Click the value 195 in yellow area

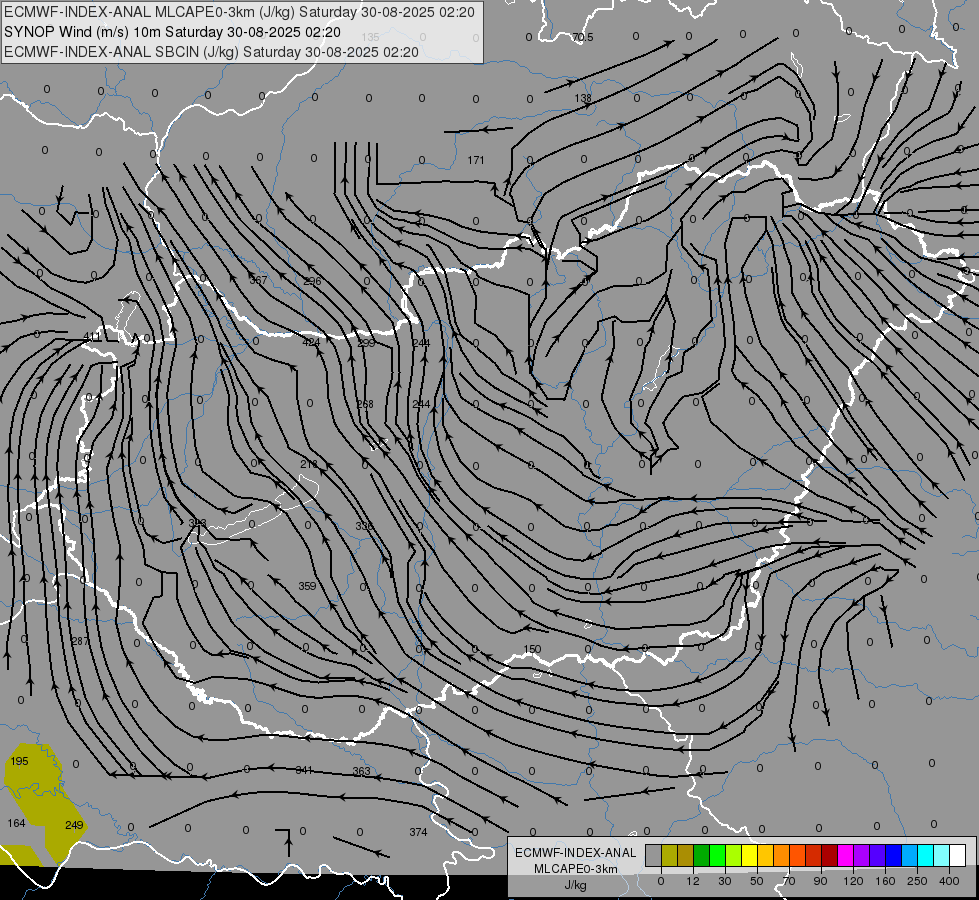(x=19, y=761)
